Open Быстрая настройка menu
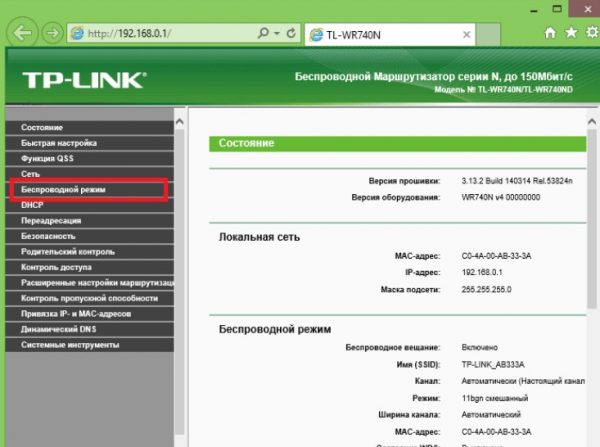Image resolution: width=600 pixels, height=447 pixels. coord(90,143)
